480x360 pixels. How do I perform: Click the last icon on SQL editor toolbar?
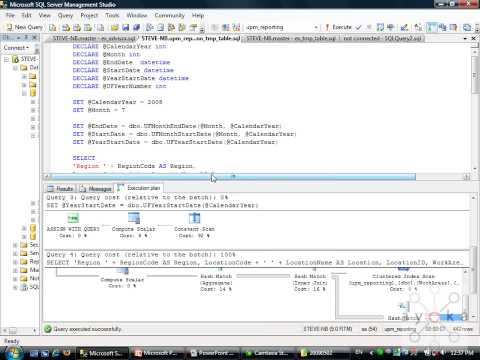[x=467, y=27]
